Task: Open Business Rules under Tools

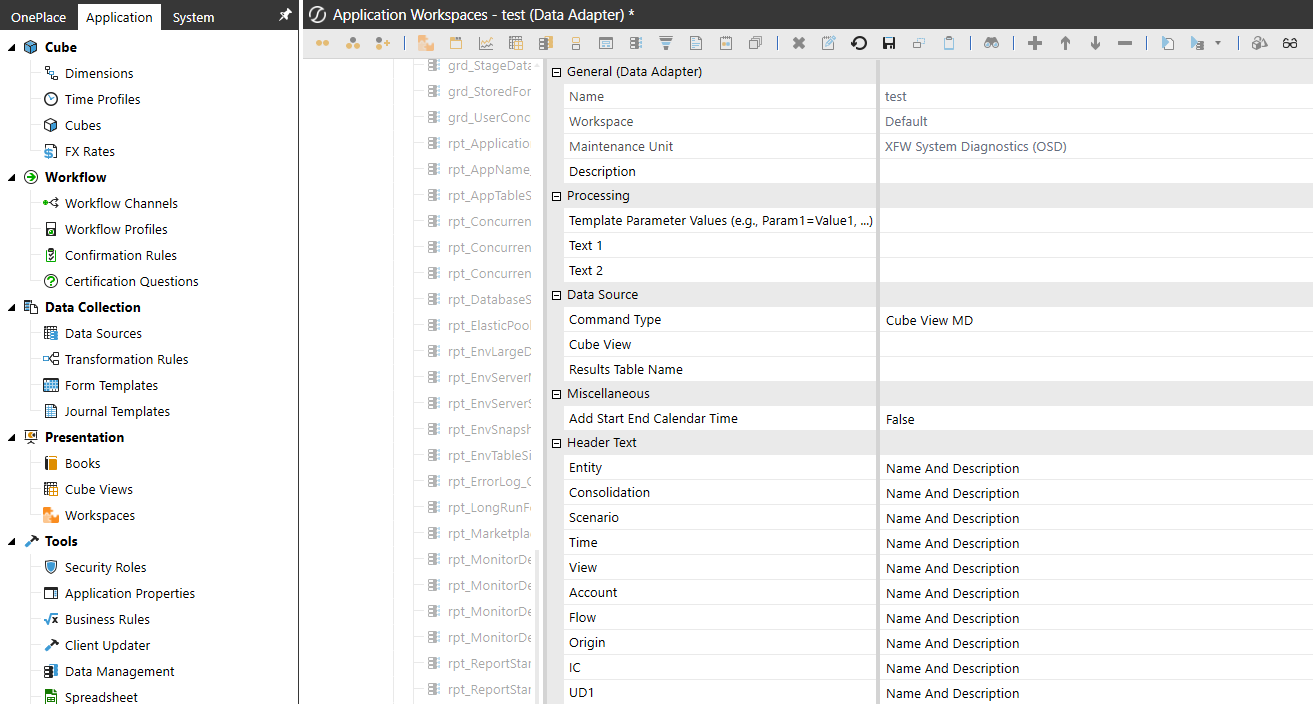Action: tap(107, 619)
